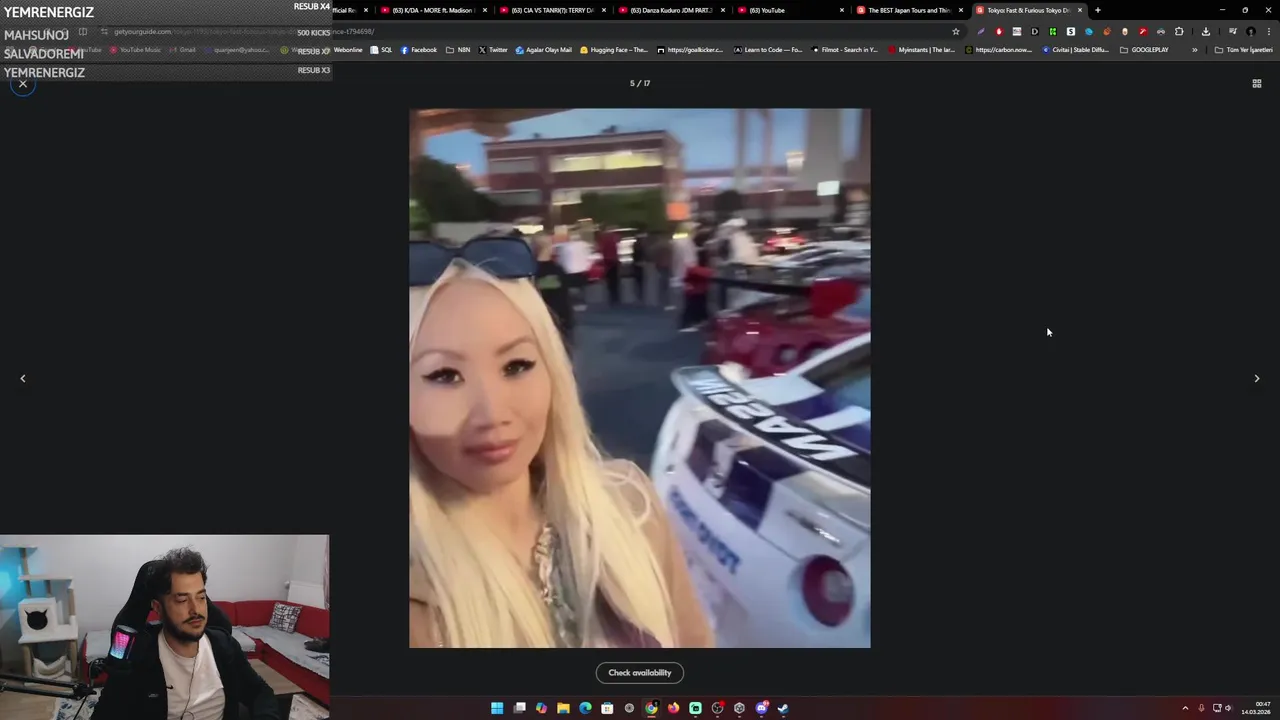Open the Filmot - Search bookmark
This screenshot has width=1280, height=720.
[x=844, y=50]
